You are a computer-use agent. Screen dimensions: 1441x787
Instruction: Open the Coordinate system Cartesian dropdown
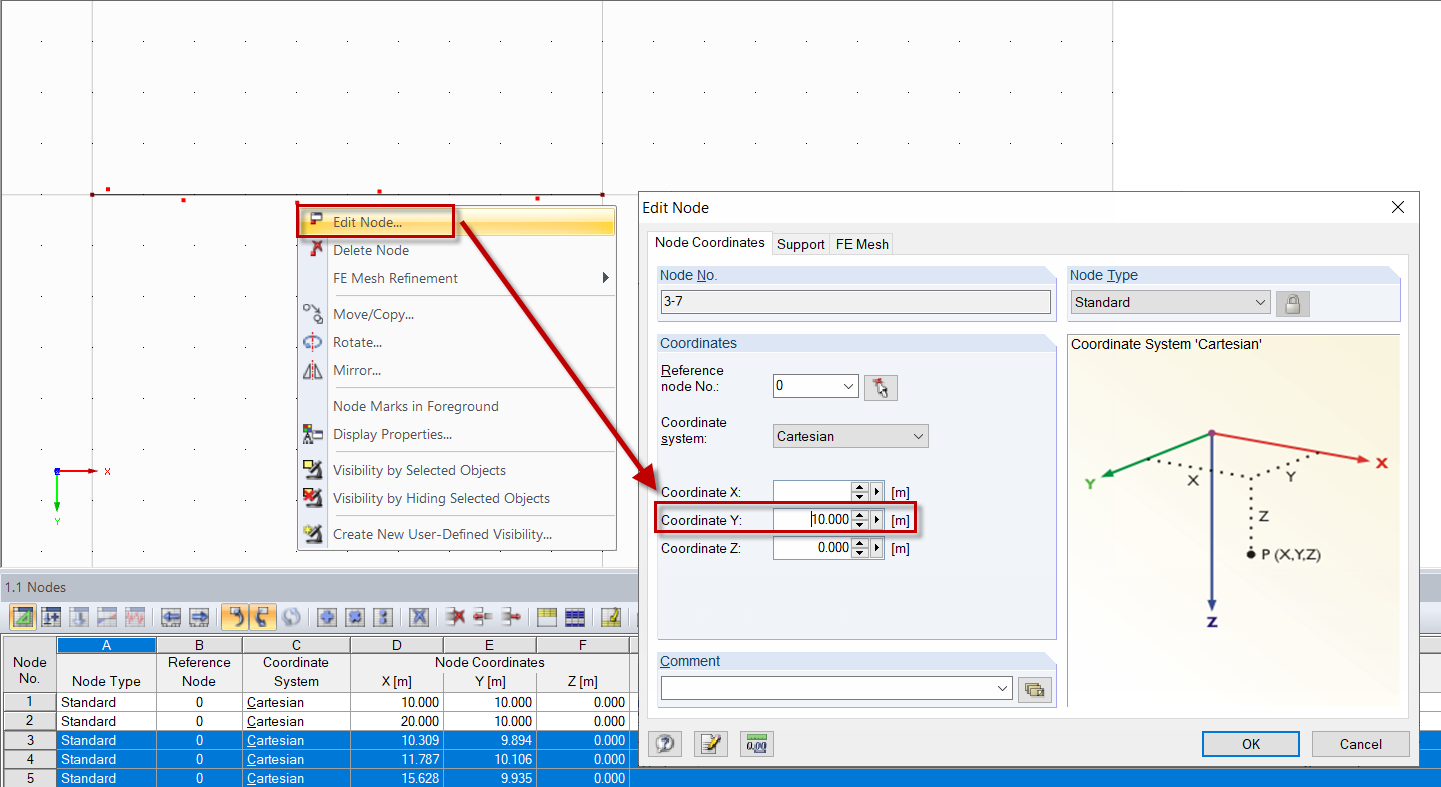coord(851,436)
